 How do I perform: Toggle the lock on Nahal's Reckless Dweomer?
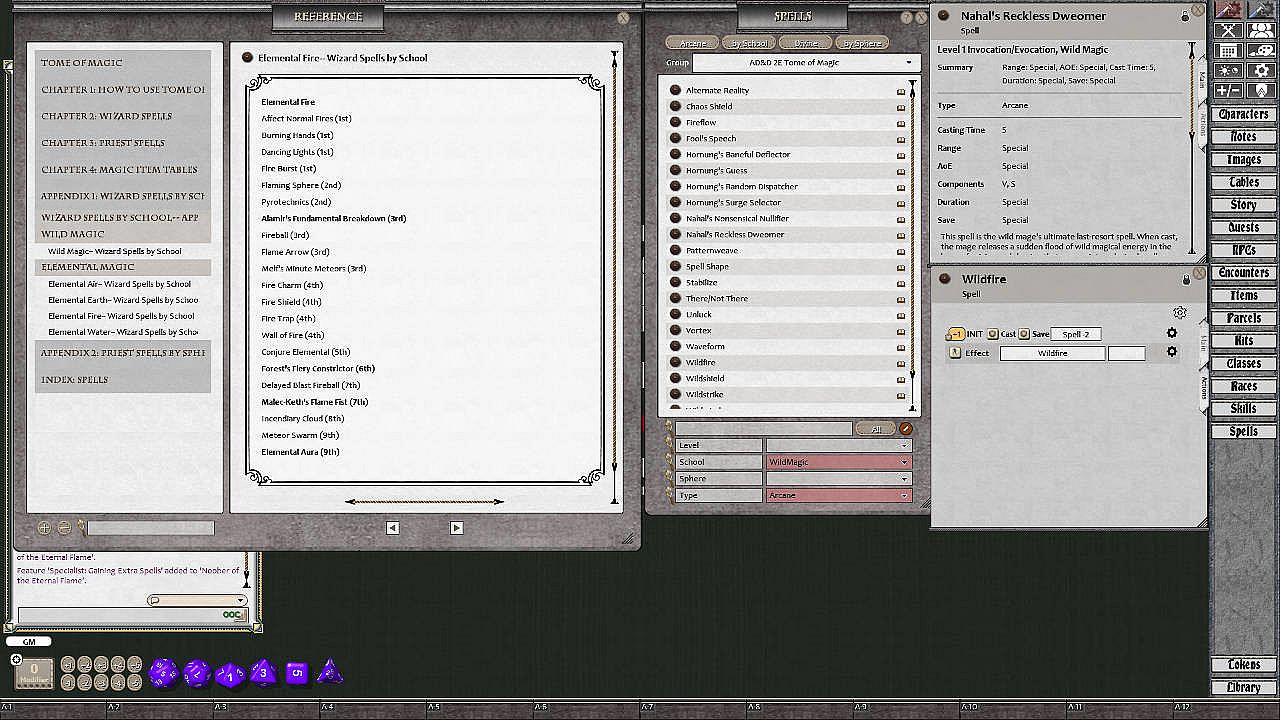[x=1186, y=17]
